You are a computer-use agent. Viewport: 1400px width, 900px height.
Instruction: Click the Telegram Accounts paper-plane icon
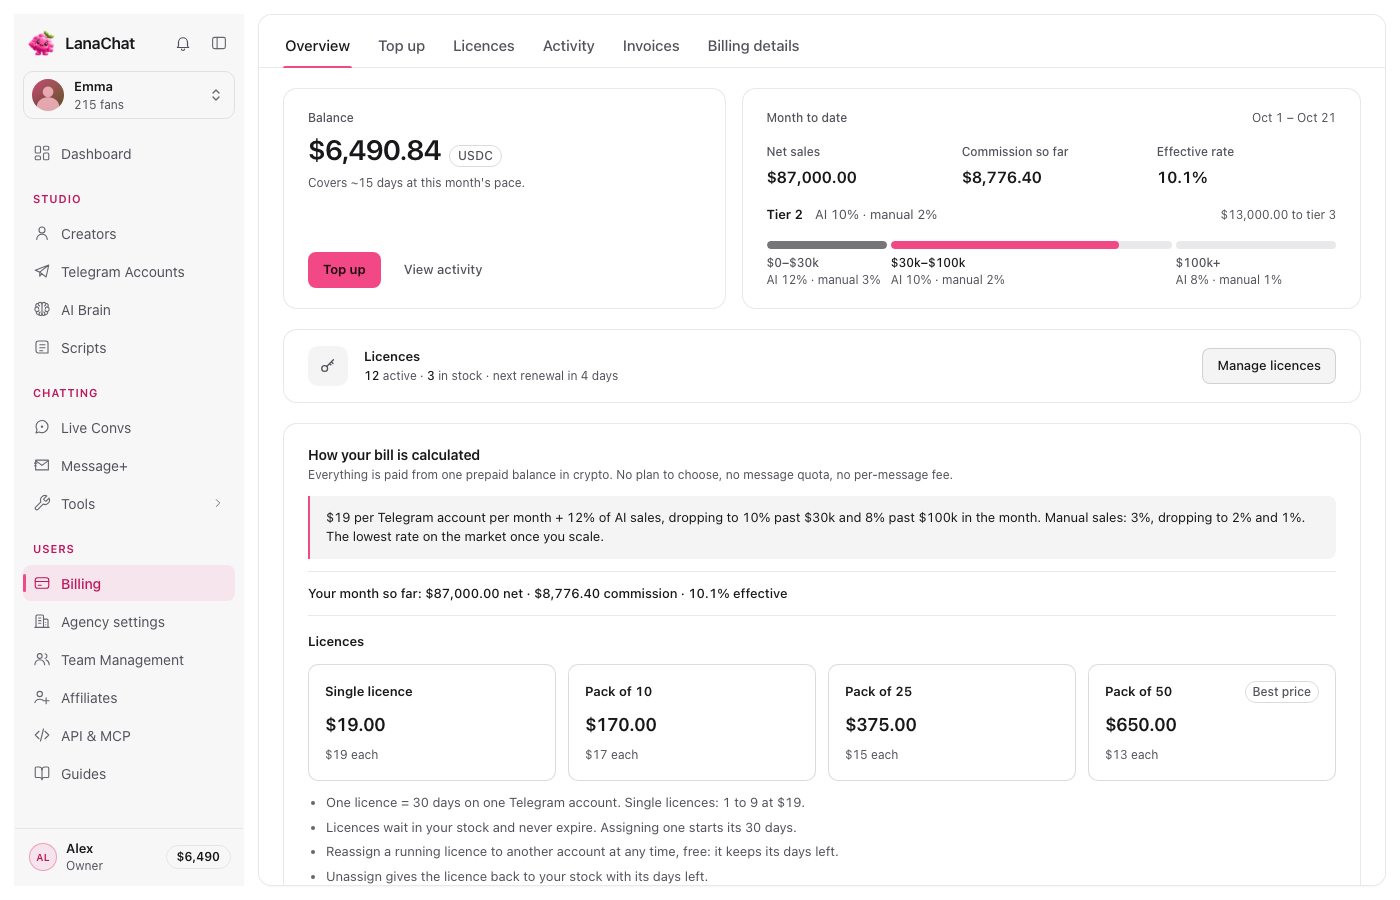coord(42,271)
